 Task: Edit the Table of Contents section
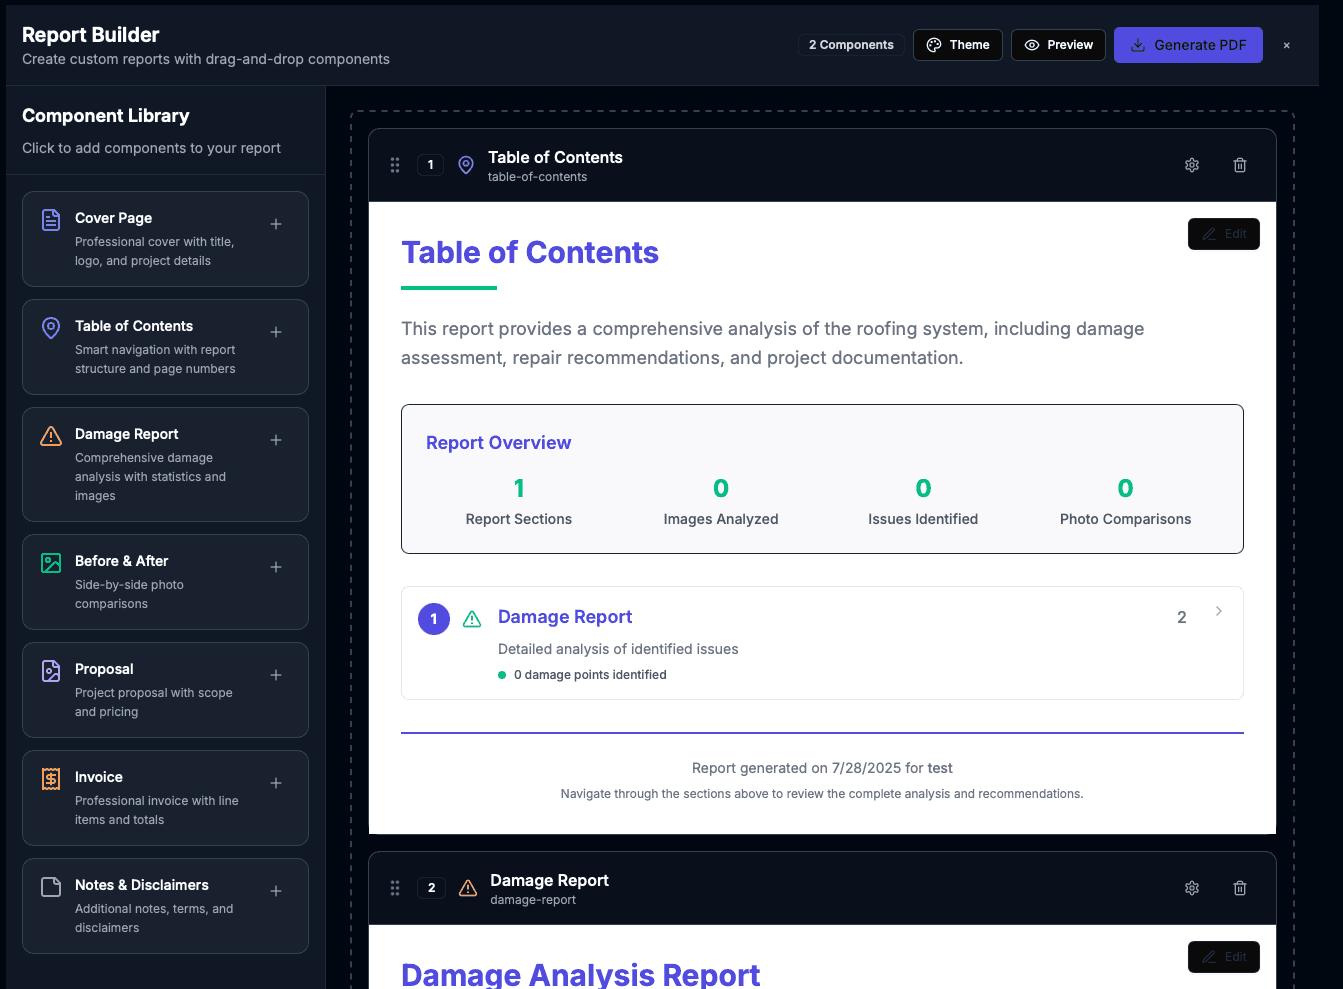1224,234
